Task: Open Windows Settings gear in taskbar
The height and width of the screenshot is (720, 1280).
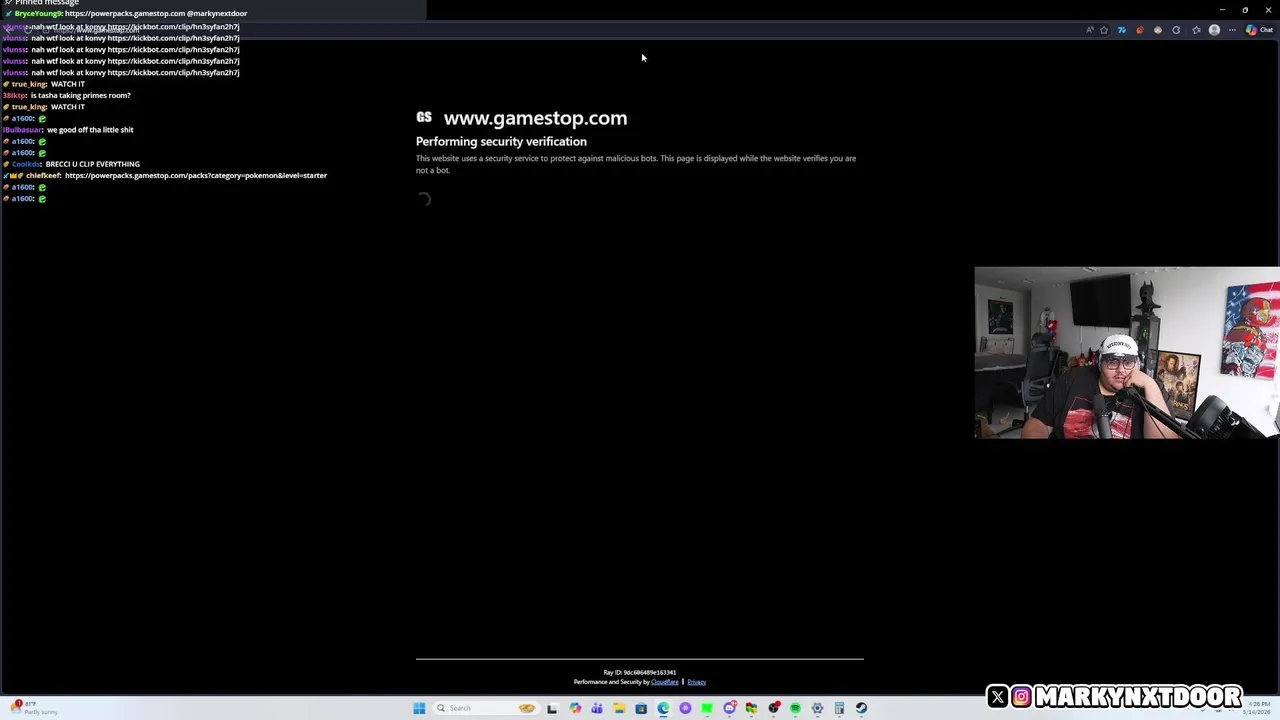Action: tap(817, 708)
